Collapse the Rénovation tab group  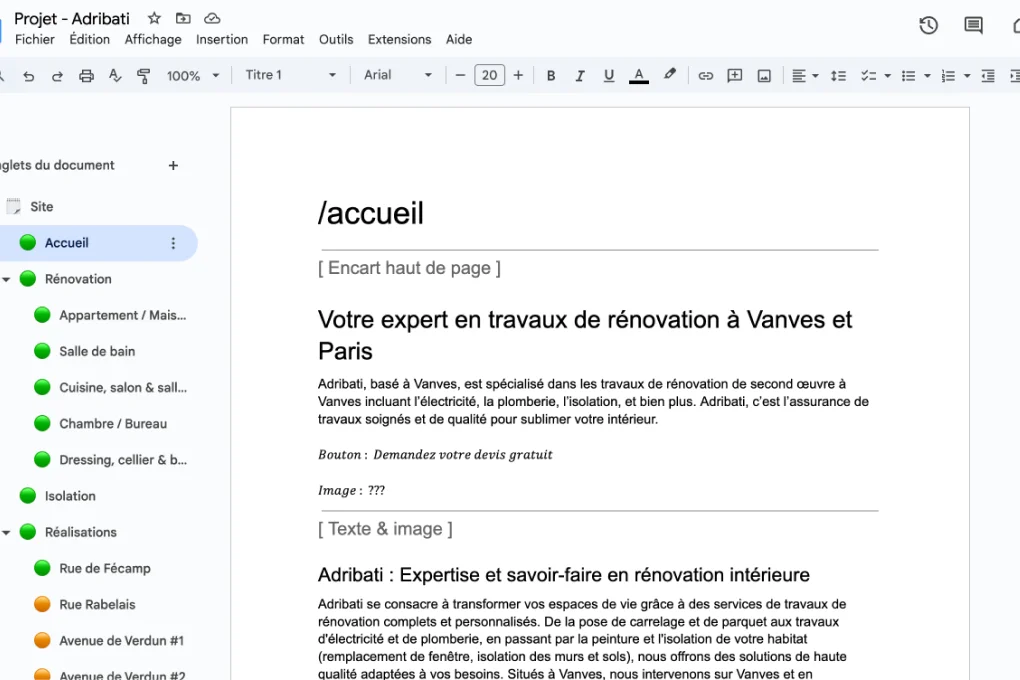pos(6,279)
